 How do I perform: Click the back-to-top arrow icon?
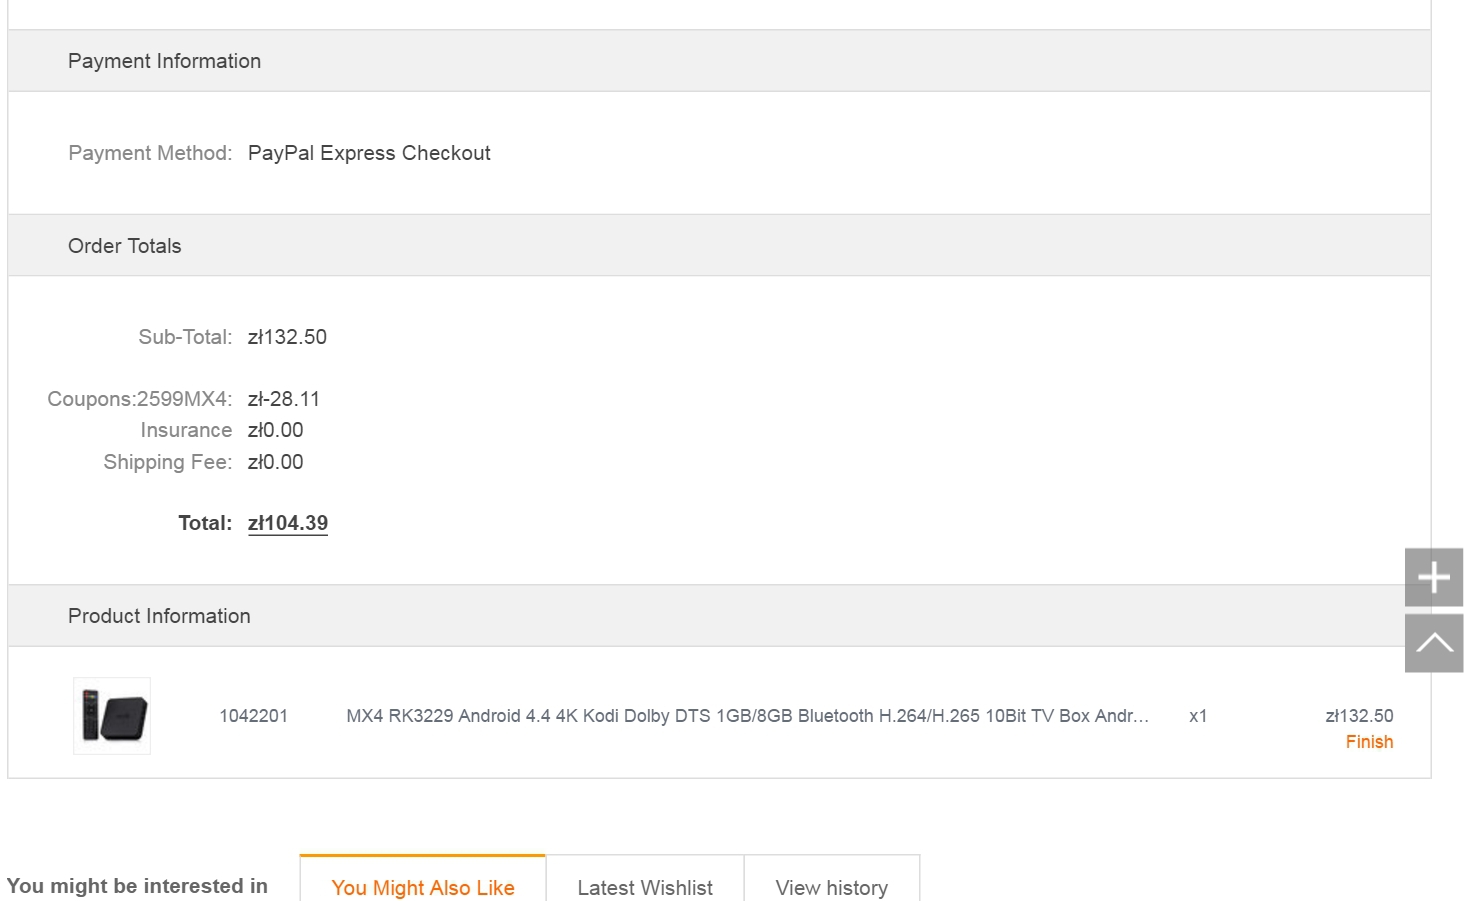(1433, 643)
